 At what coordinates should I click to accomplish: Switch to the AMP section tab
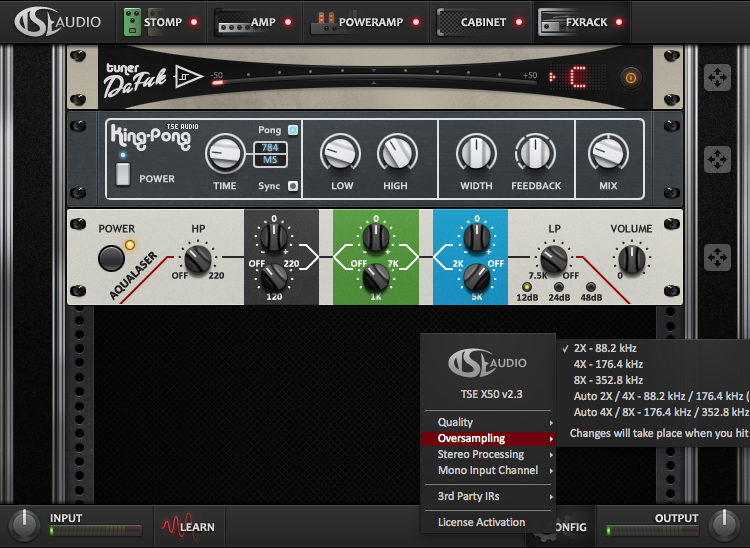coord(255,22)
